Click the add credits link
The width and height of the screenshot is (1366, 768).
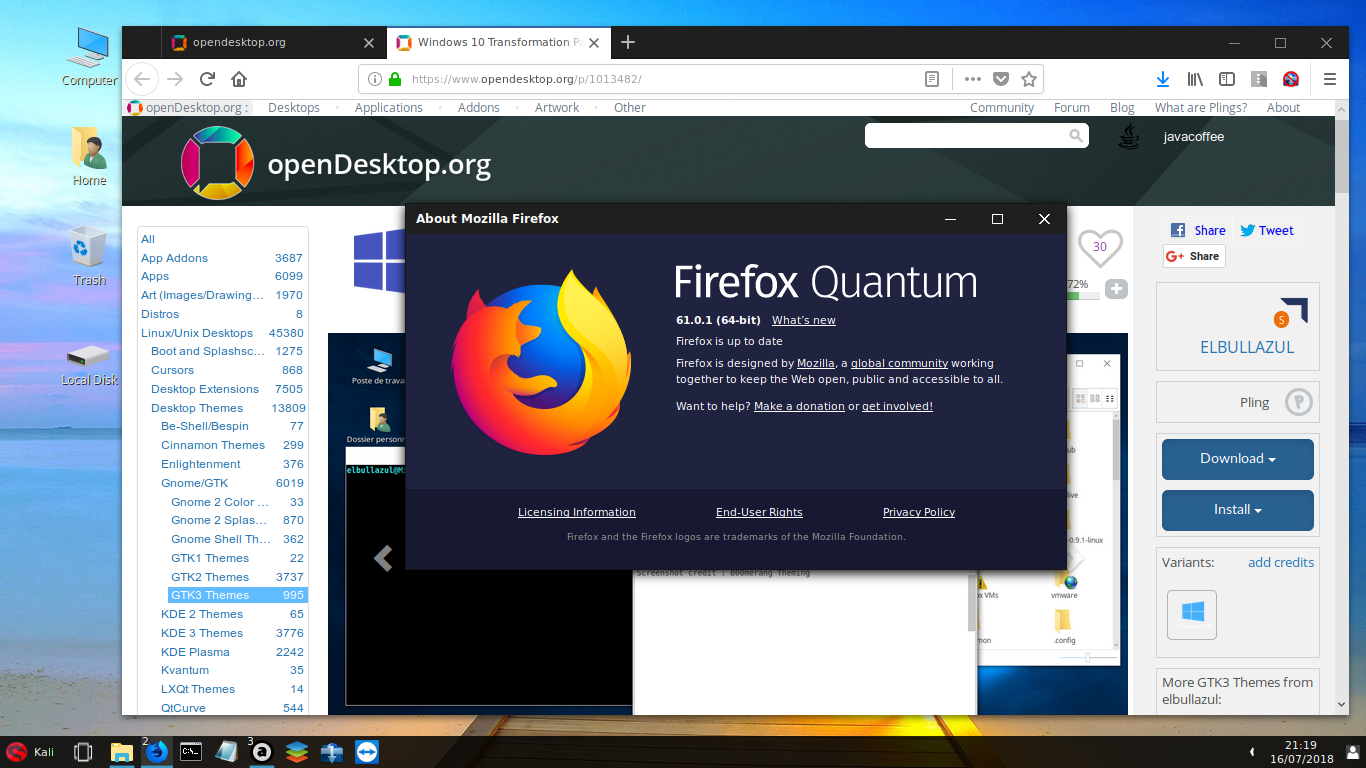coord(1281,562)
